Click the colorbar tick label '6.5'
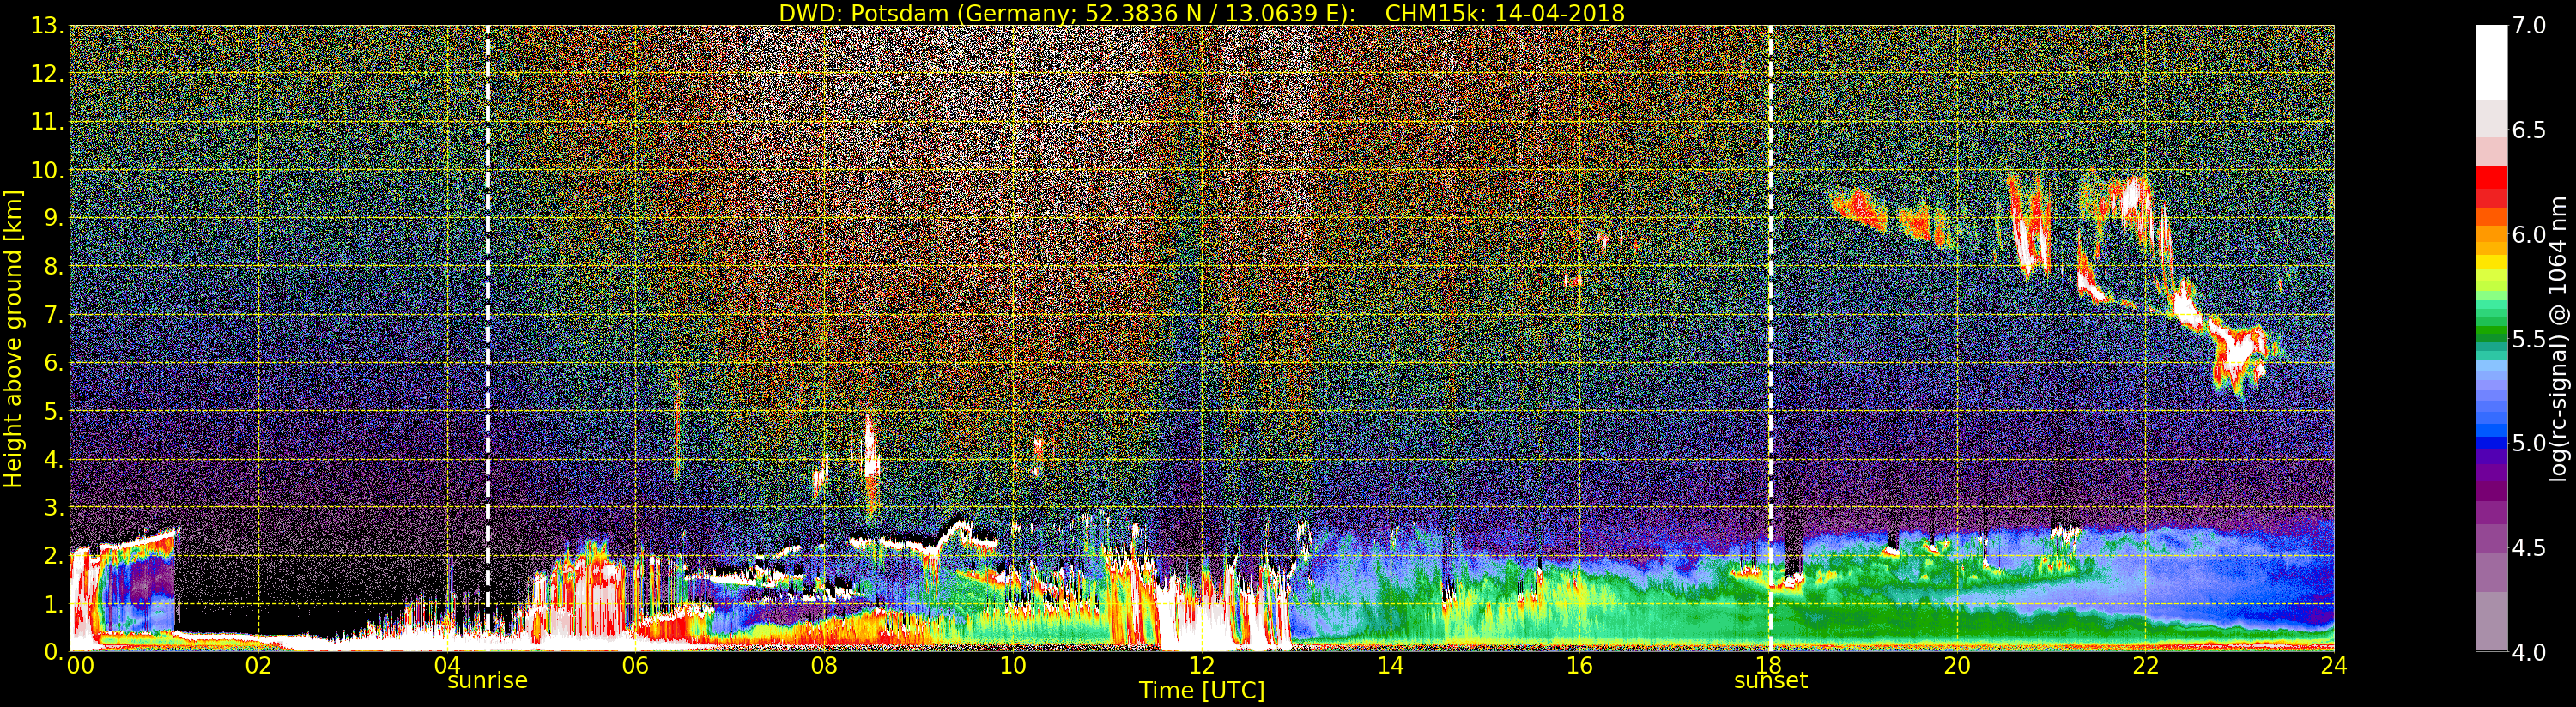The image size is (2576, 707). 2529,130
